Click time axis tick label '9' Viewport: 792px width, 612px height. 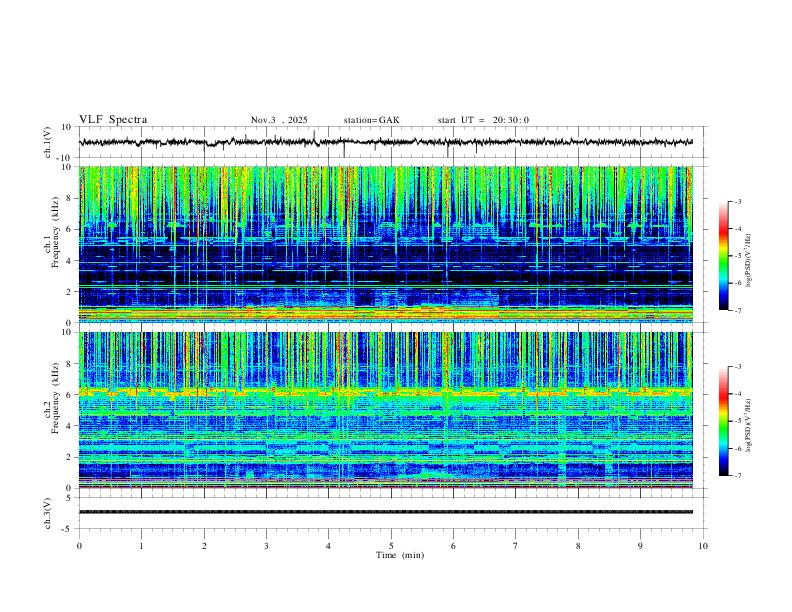pos(640,546)
